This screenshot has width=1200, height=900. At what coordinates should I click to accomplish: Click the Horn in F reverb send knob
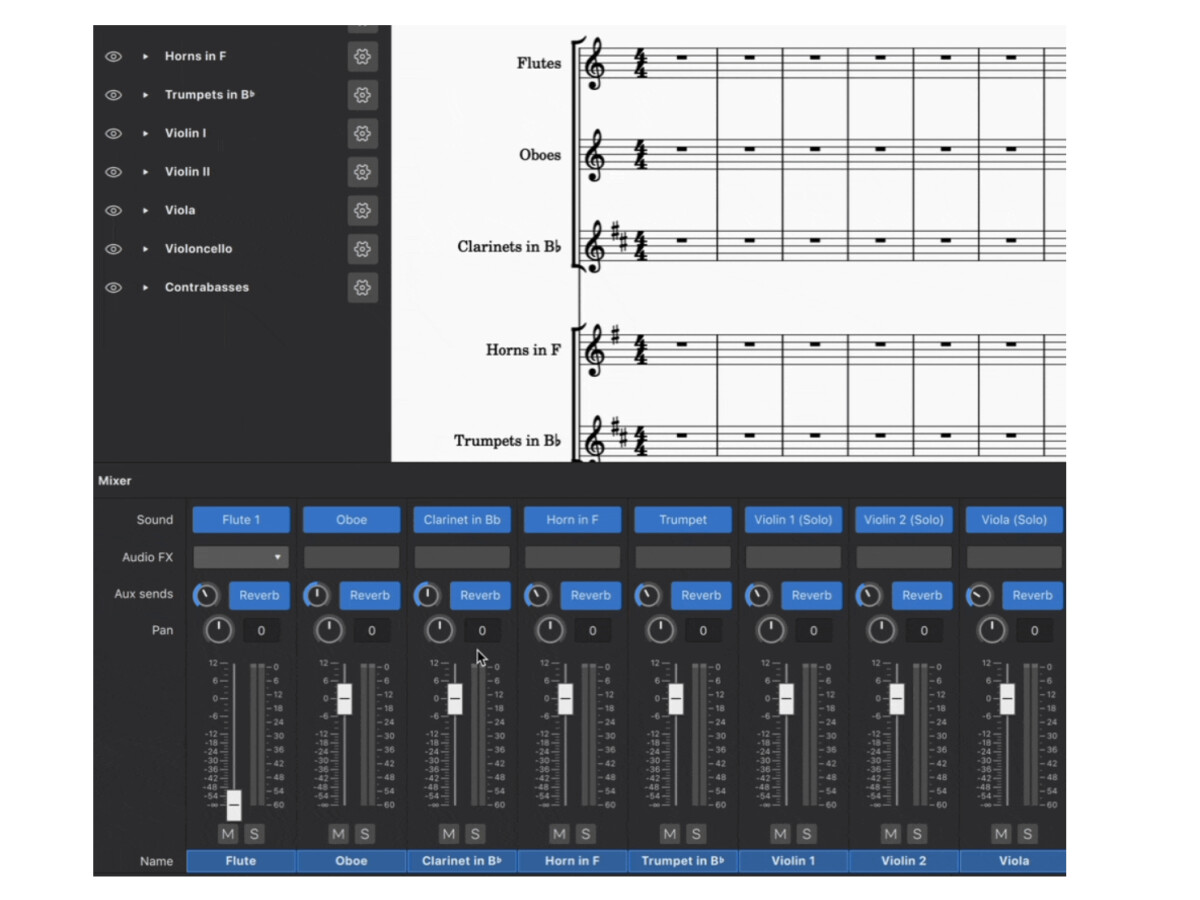pos(537,596)
